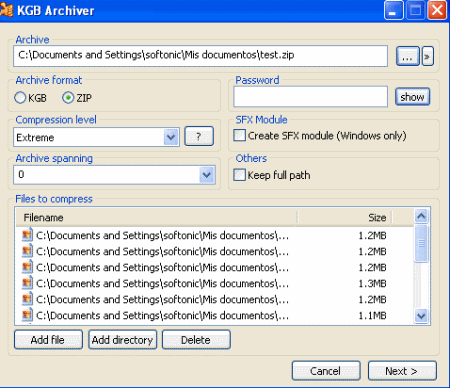Tick the Keep full path checkbox
450x388 pixels.
click(239, 175)
